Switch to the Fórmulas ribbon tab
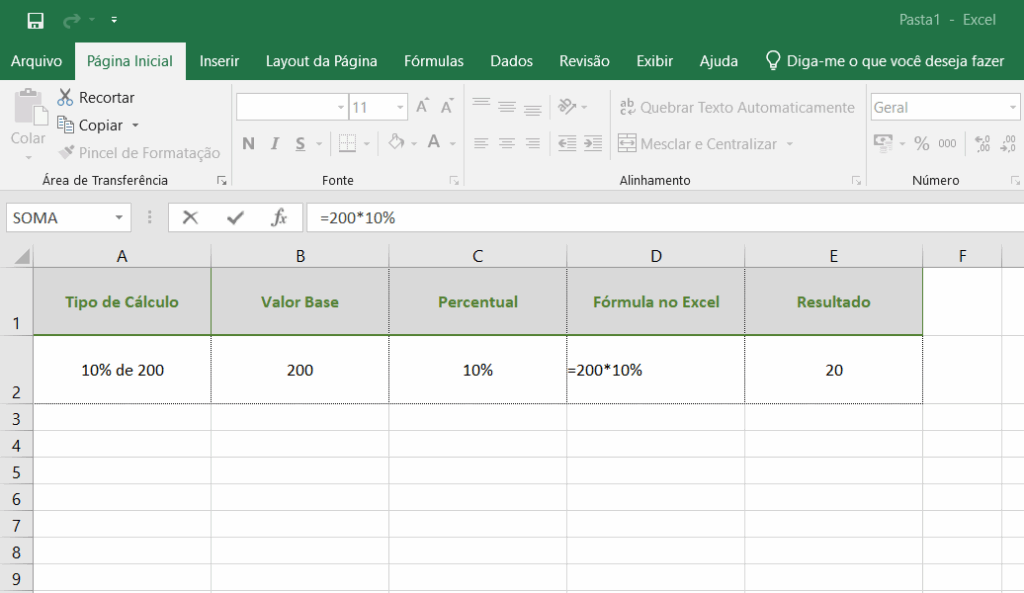This screenshot has height=593, width=1024. [433, 61]
